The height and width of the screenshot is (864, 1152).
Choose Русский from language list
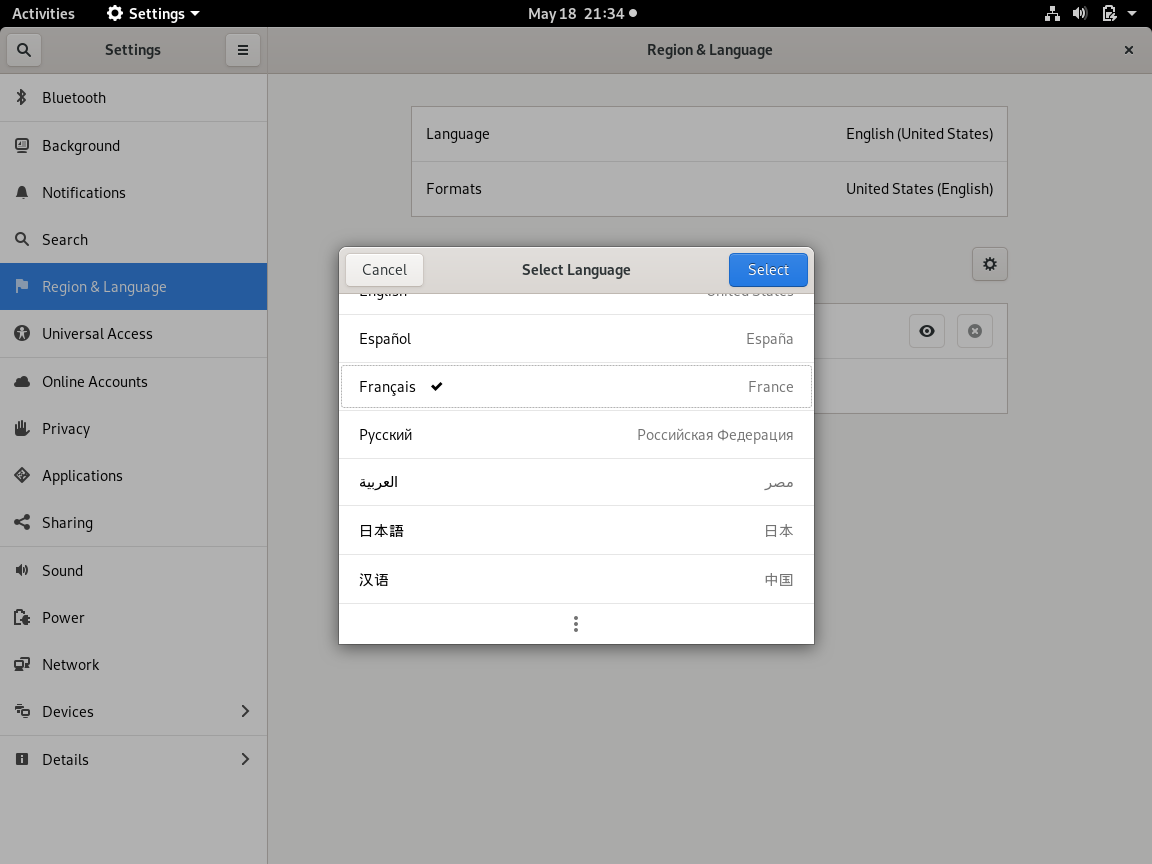click(x=576, y=435)
